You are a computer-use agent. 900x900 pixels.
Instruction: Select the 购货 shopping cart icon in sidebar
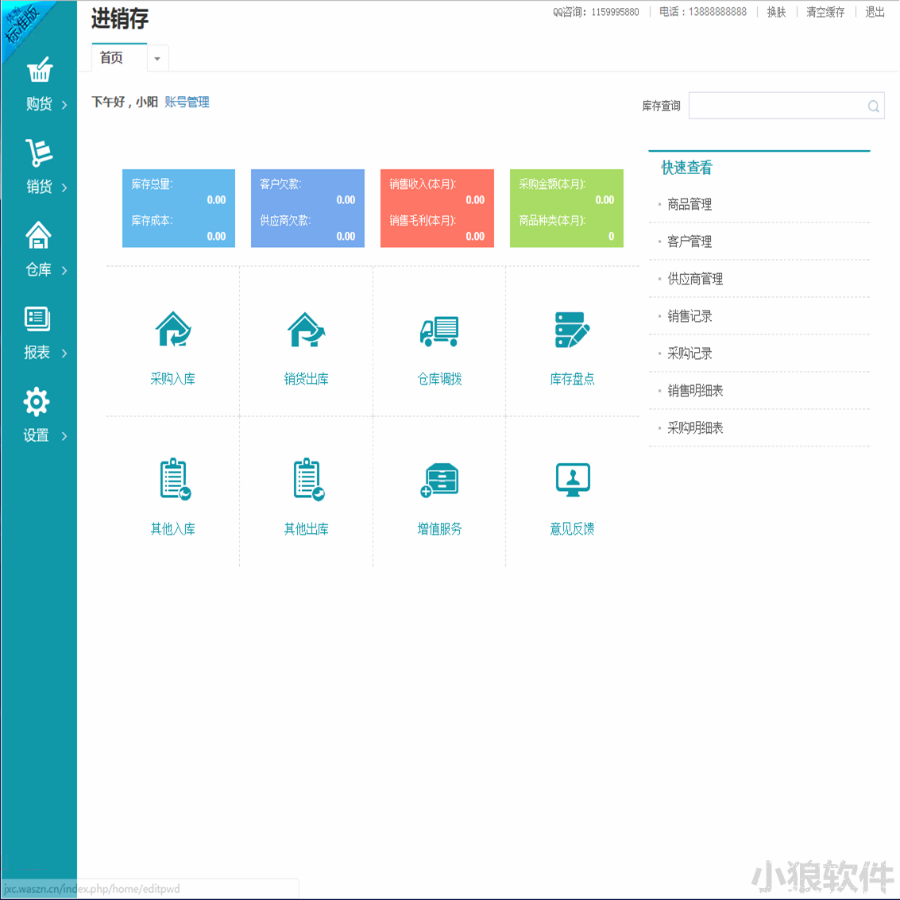point(38,70)
